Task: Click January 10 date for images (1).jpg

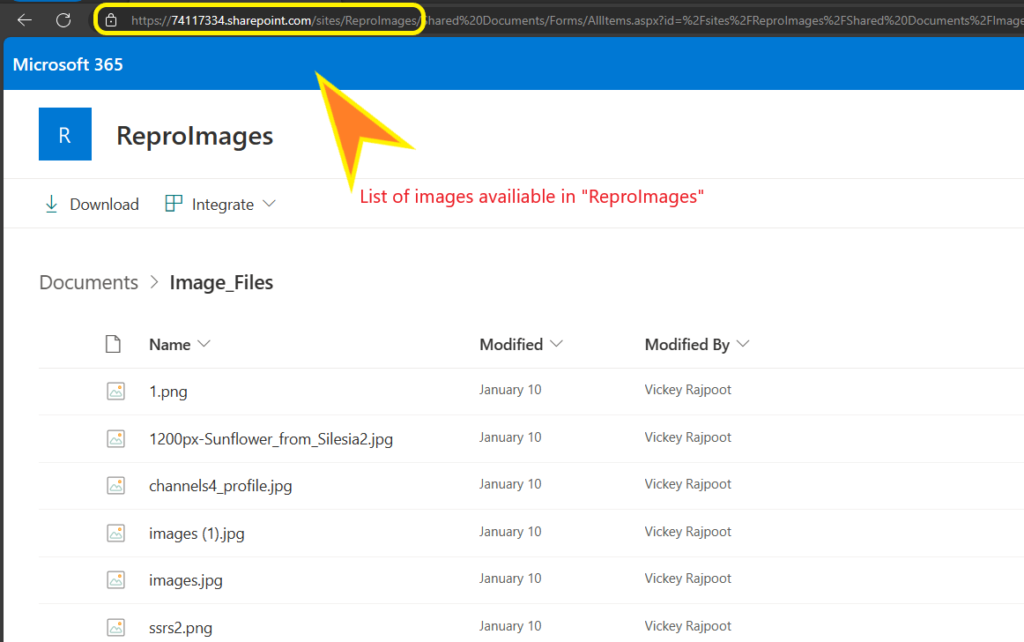Action: (x=510, y=532)
